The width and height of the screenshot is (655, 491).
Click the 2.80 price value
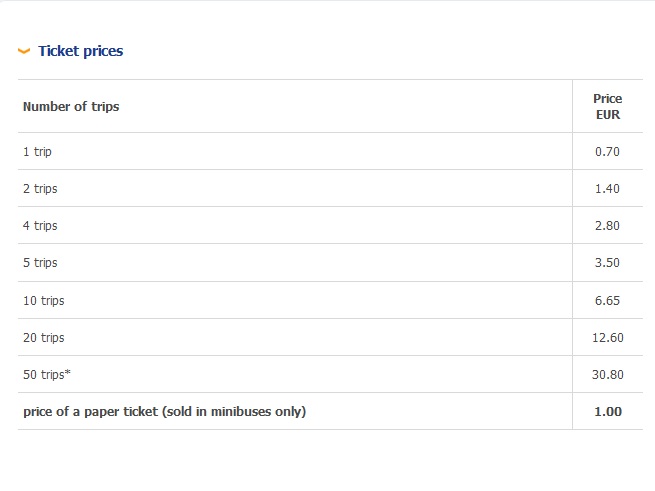[x=607, y=226]
